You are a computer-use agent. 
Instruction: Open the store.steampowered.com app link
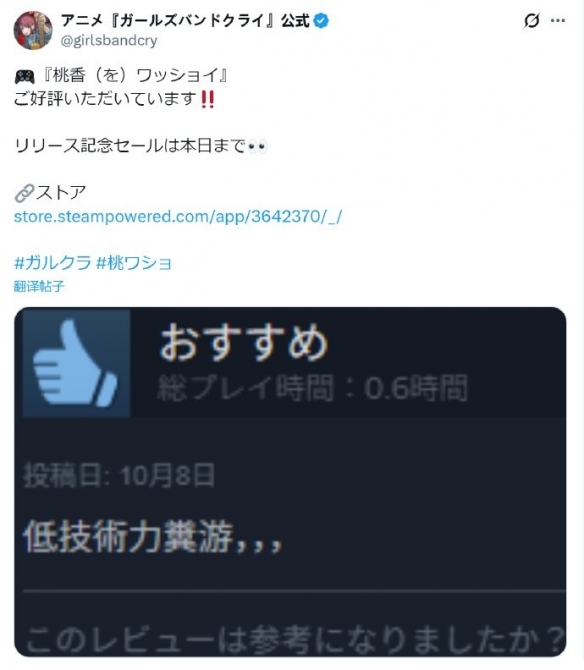click(x=178, y=217)
